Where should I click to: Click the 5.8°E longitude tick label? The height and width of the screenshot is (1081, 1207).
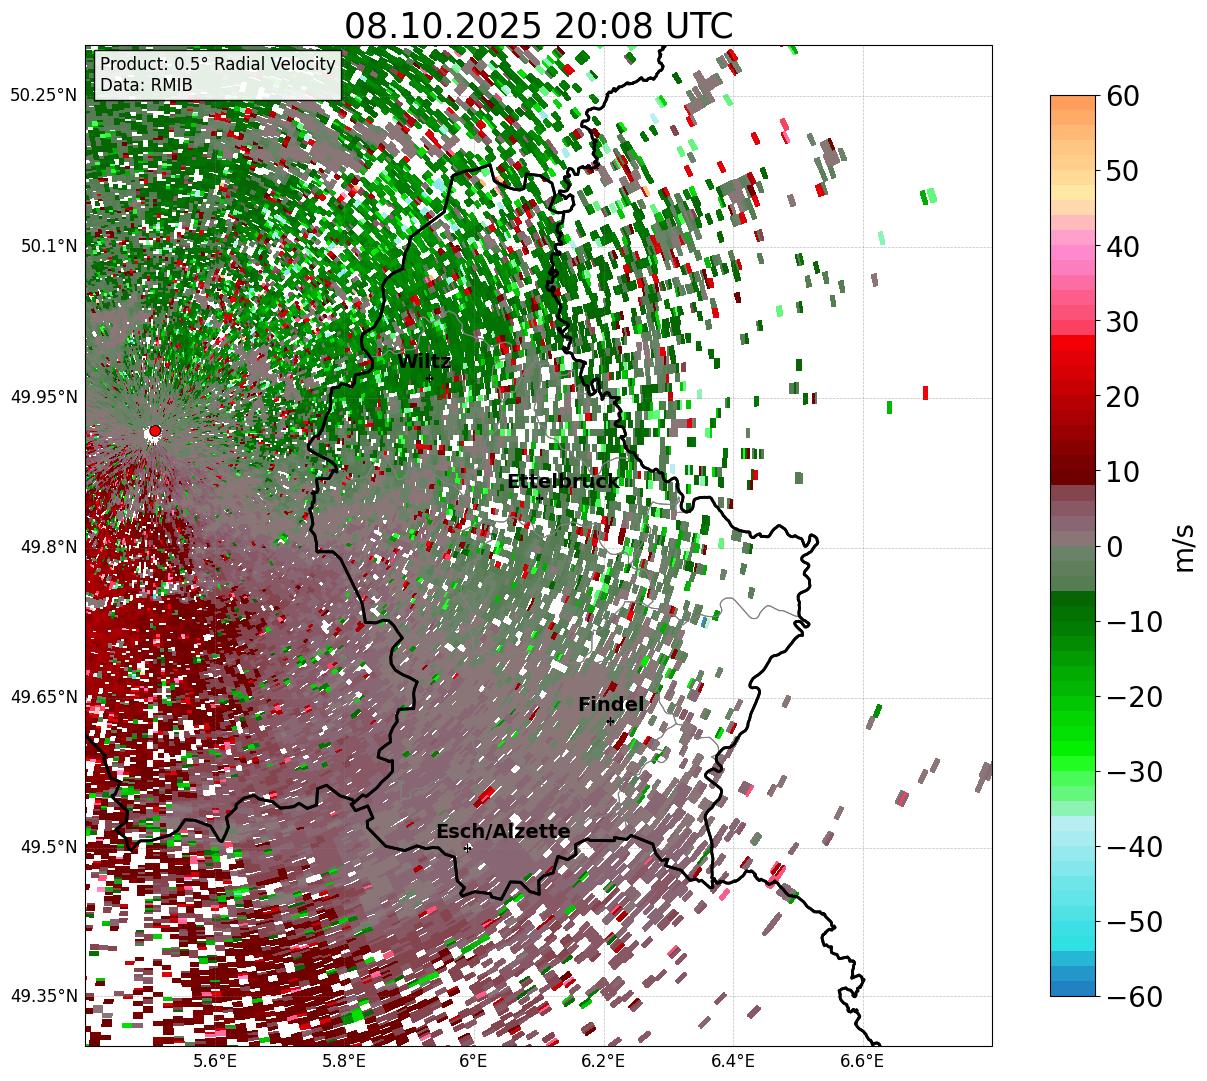pyautogui.click(x=344, y=1060)
